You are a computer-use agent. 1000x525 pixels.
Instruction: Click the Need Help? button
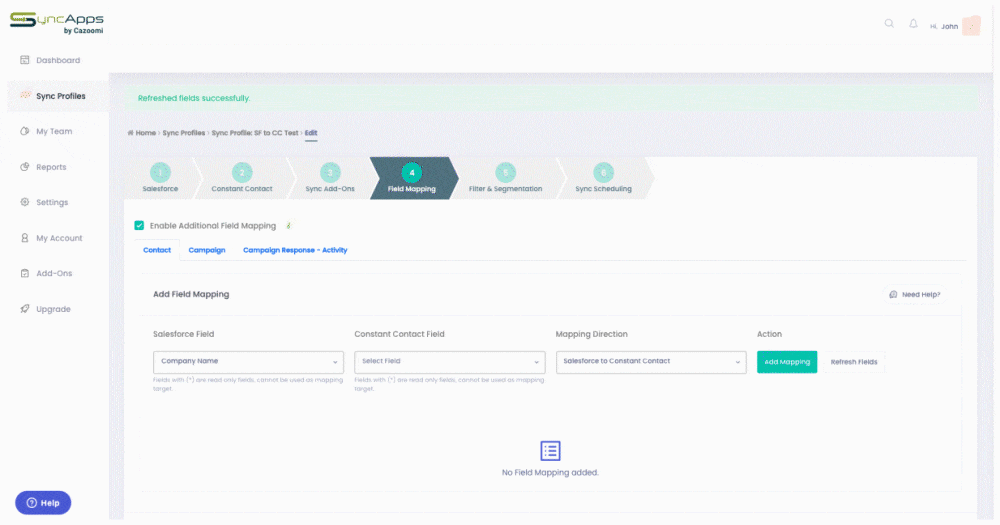(x=914, y=294)
